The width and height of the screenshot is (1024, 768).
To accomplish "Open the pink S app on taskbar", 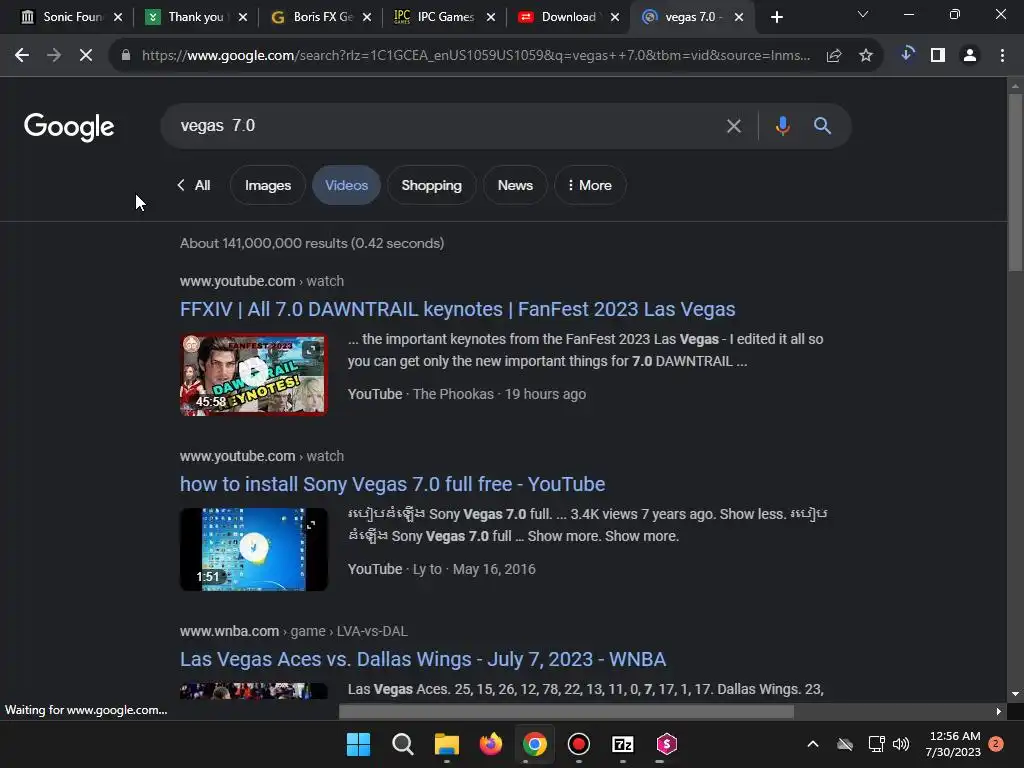I will pyautogui.click(x=666, y=744).
